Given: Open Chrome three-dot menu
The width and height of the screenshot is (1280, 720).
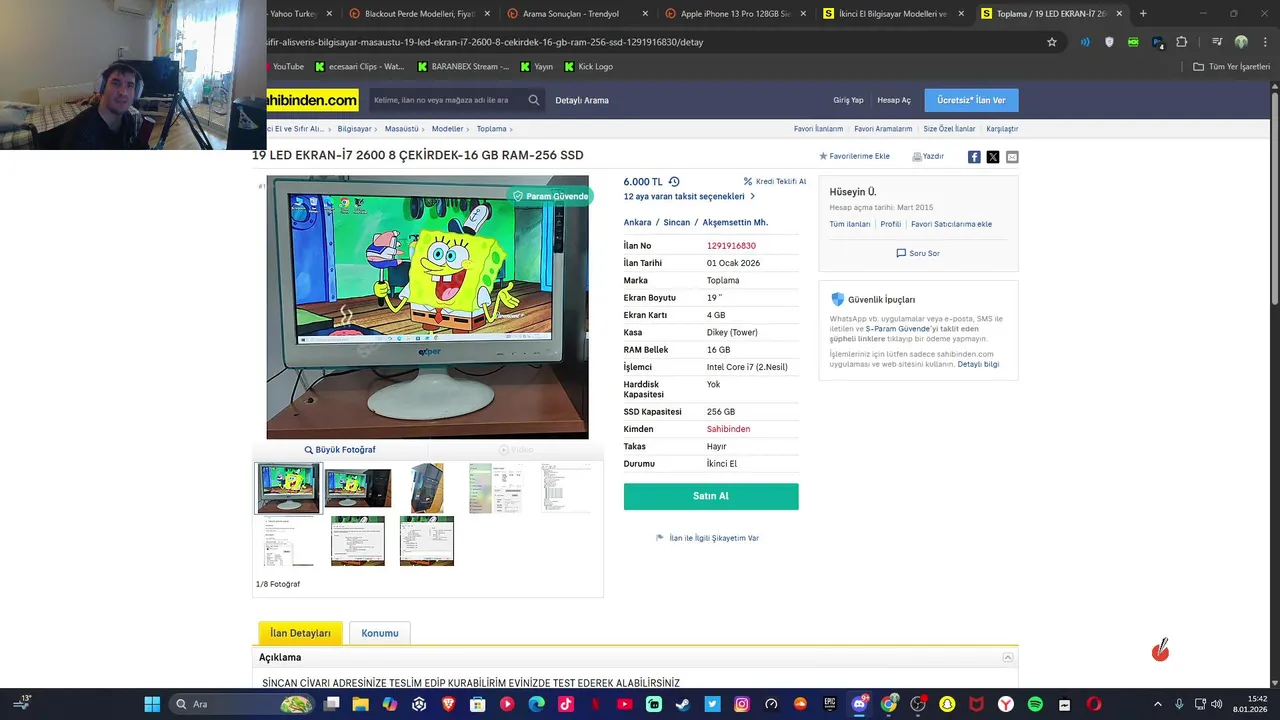Looking at the screenshot, I should [x=1264, y=42].
